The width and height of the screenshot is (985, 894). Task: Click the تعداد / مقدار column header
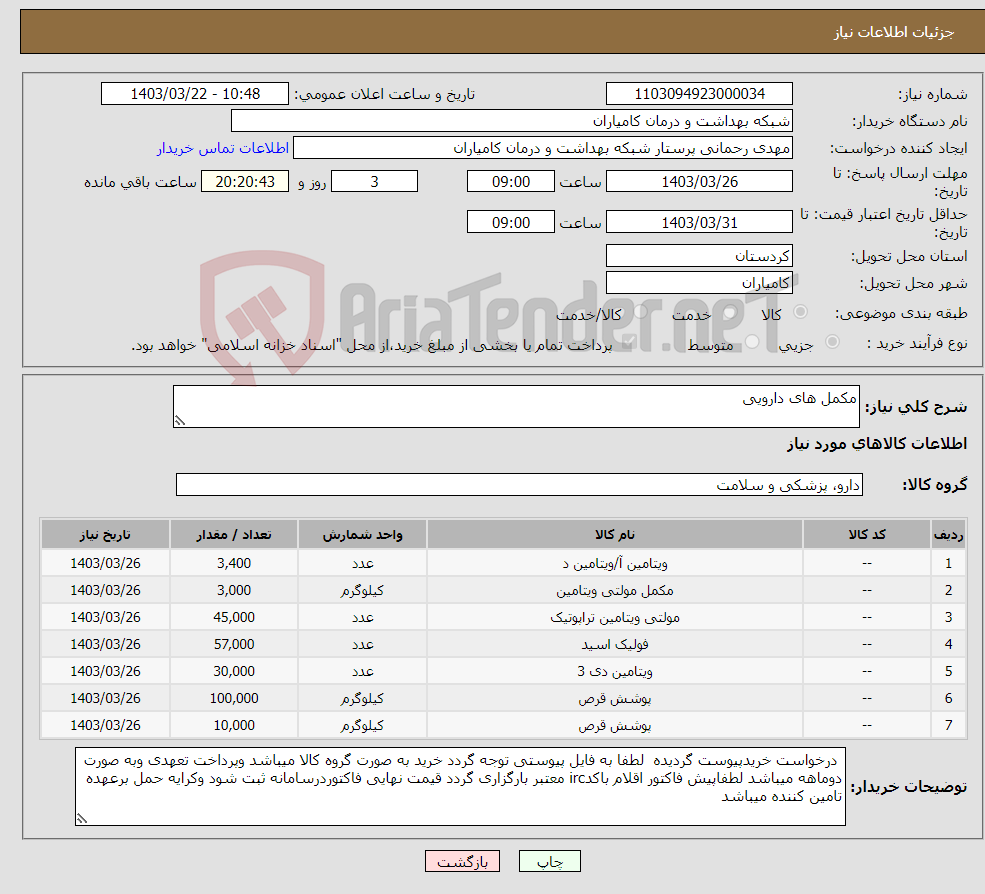234,535
